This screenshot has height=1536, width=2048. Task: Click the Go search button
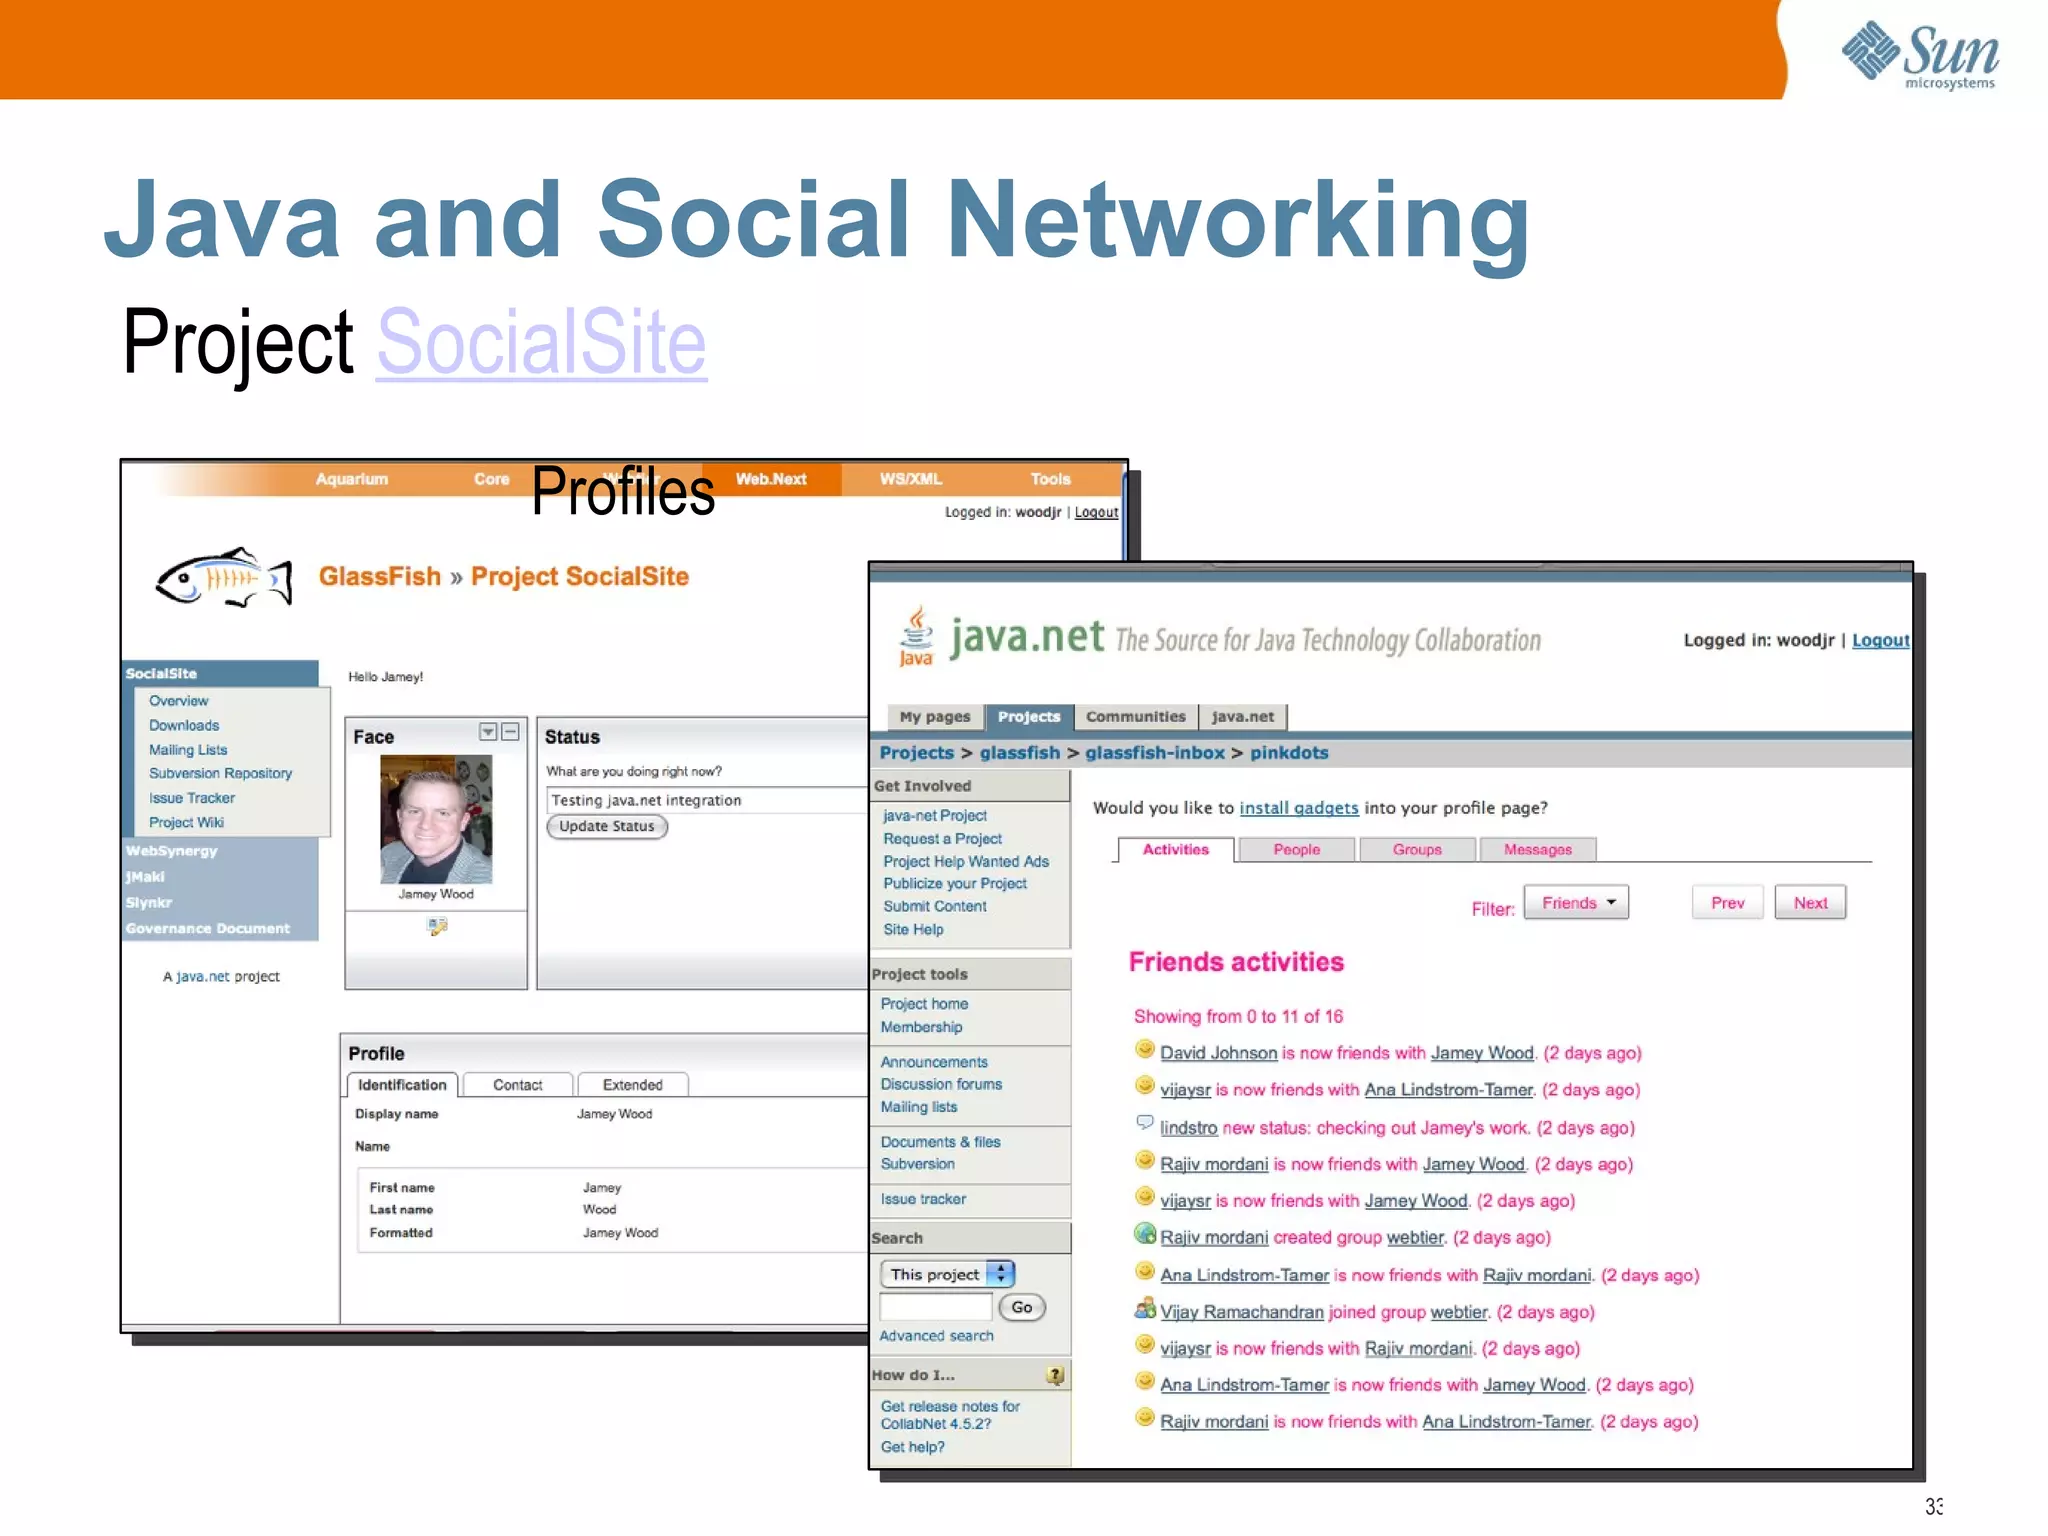coord(1021,1307)
